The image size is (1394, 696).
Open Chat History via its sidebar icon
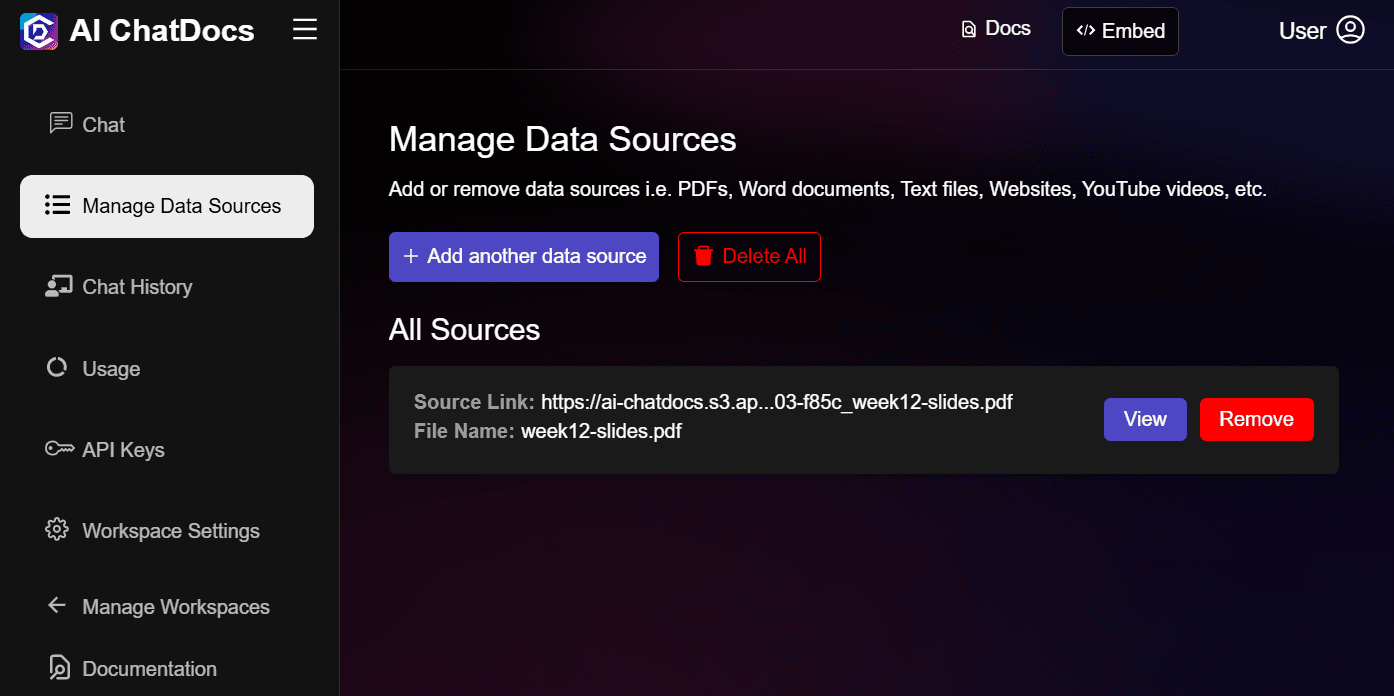tap(59, 286)
